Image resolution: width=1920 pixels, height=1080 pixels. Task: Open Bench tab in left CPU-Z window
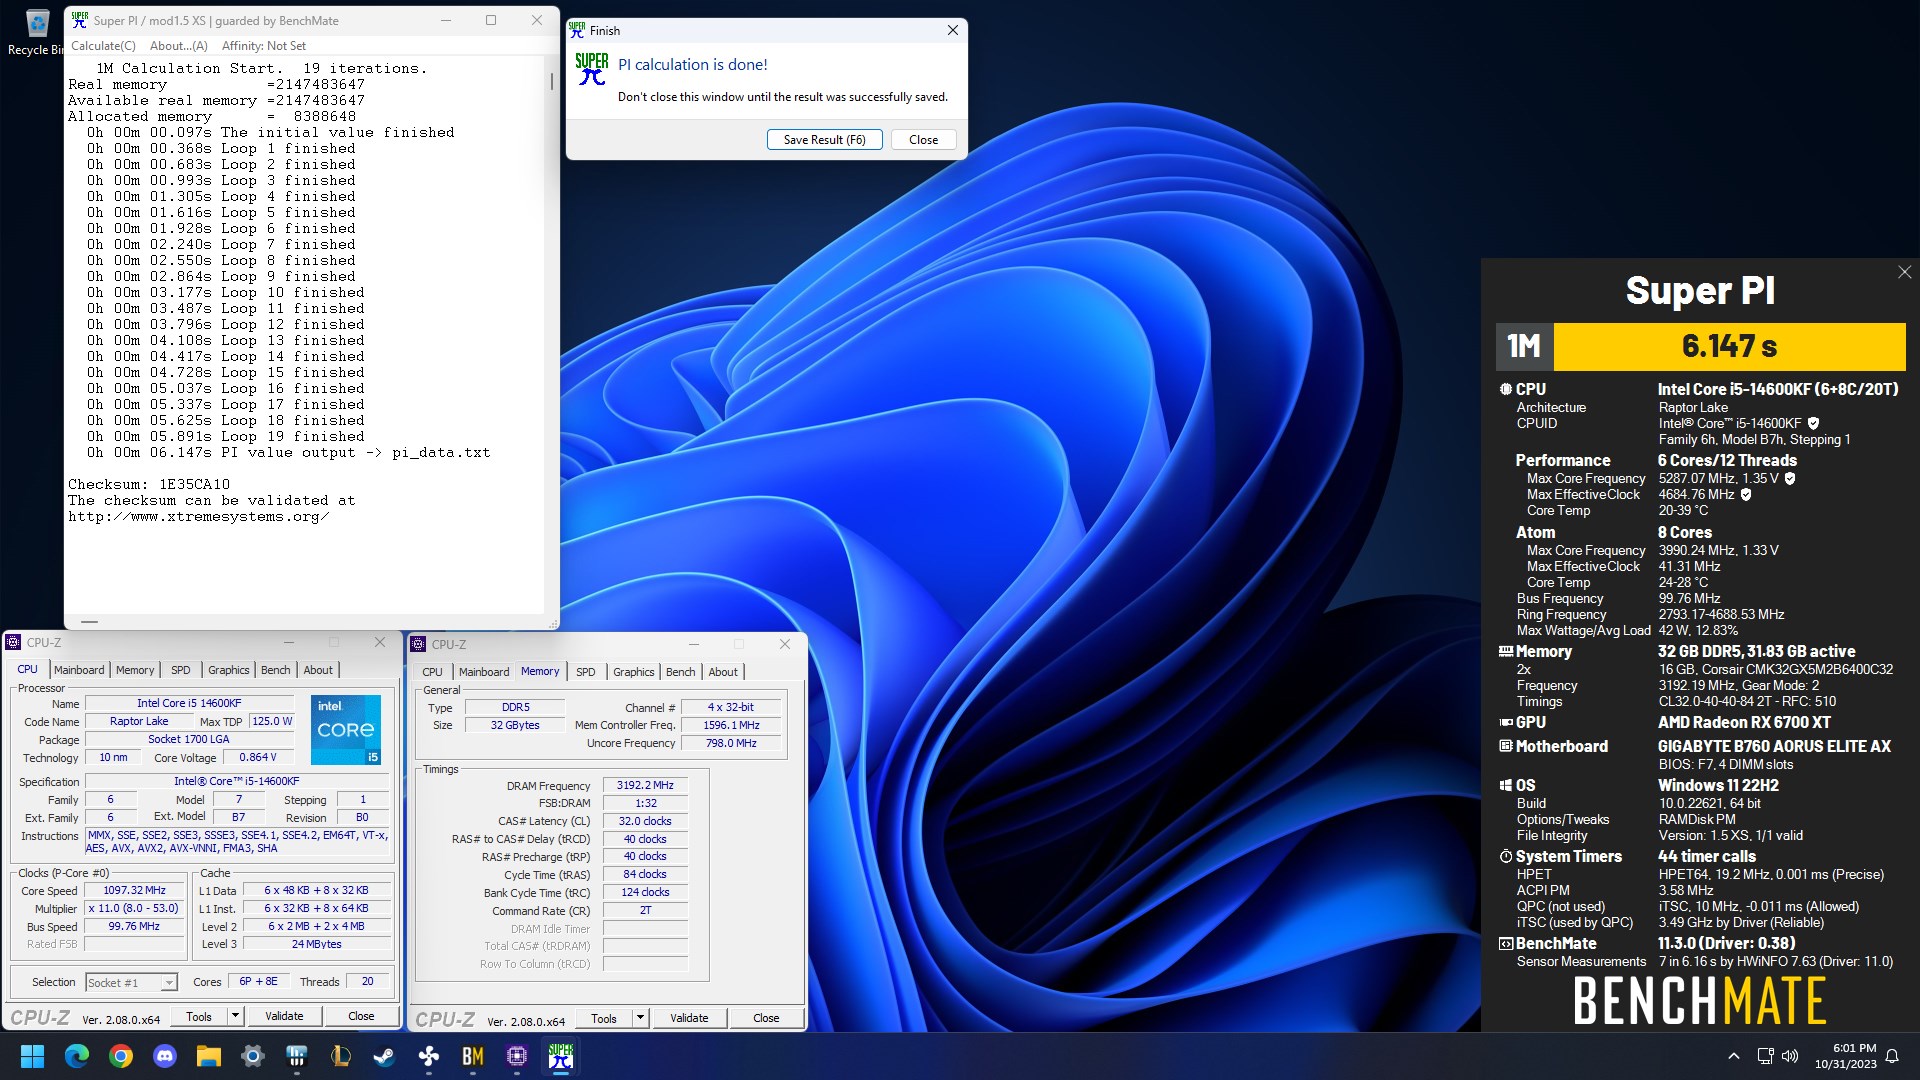pyautogui.click(x=276, y=670)
